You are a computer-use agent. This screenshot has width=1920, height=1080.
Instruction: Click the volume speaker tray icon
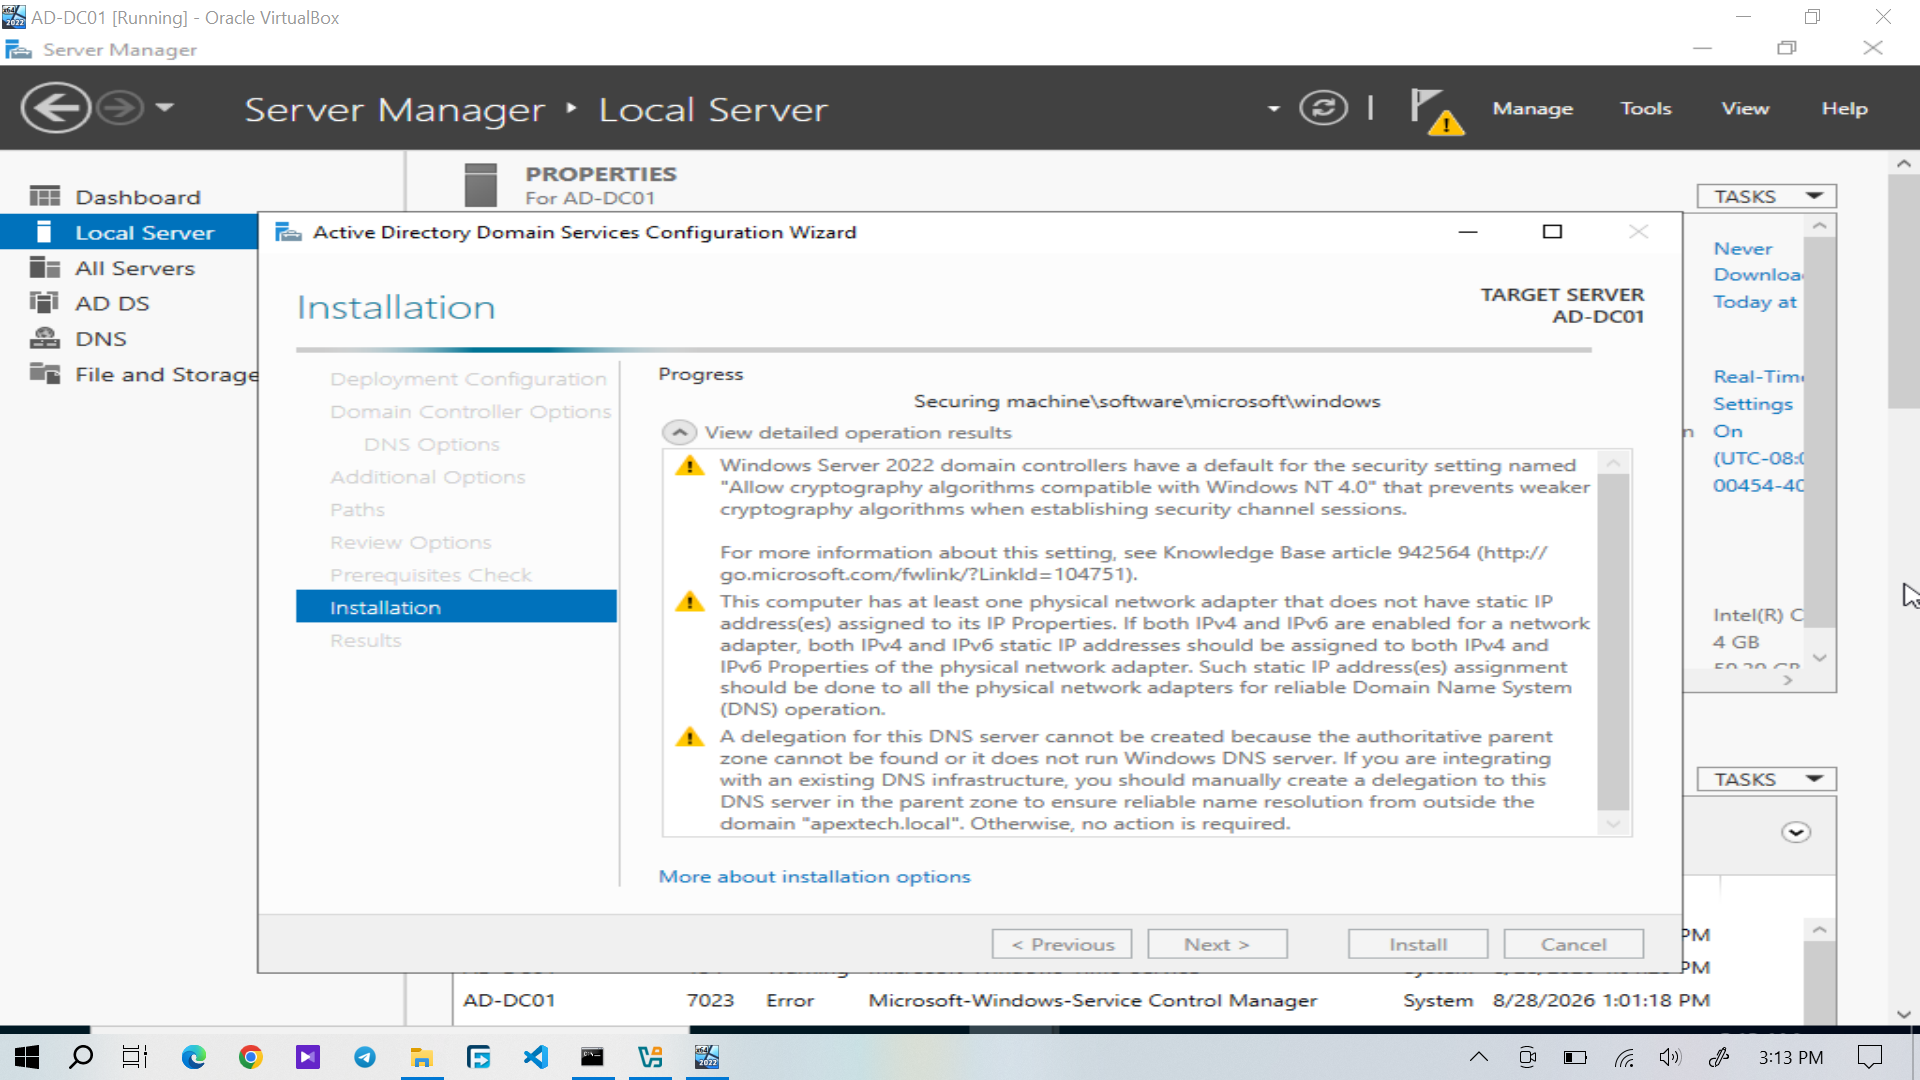pos(1670,1057)
